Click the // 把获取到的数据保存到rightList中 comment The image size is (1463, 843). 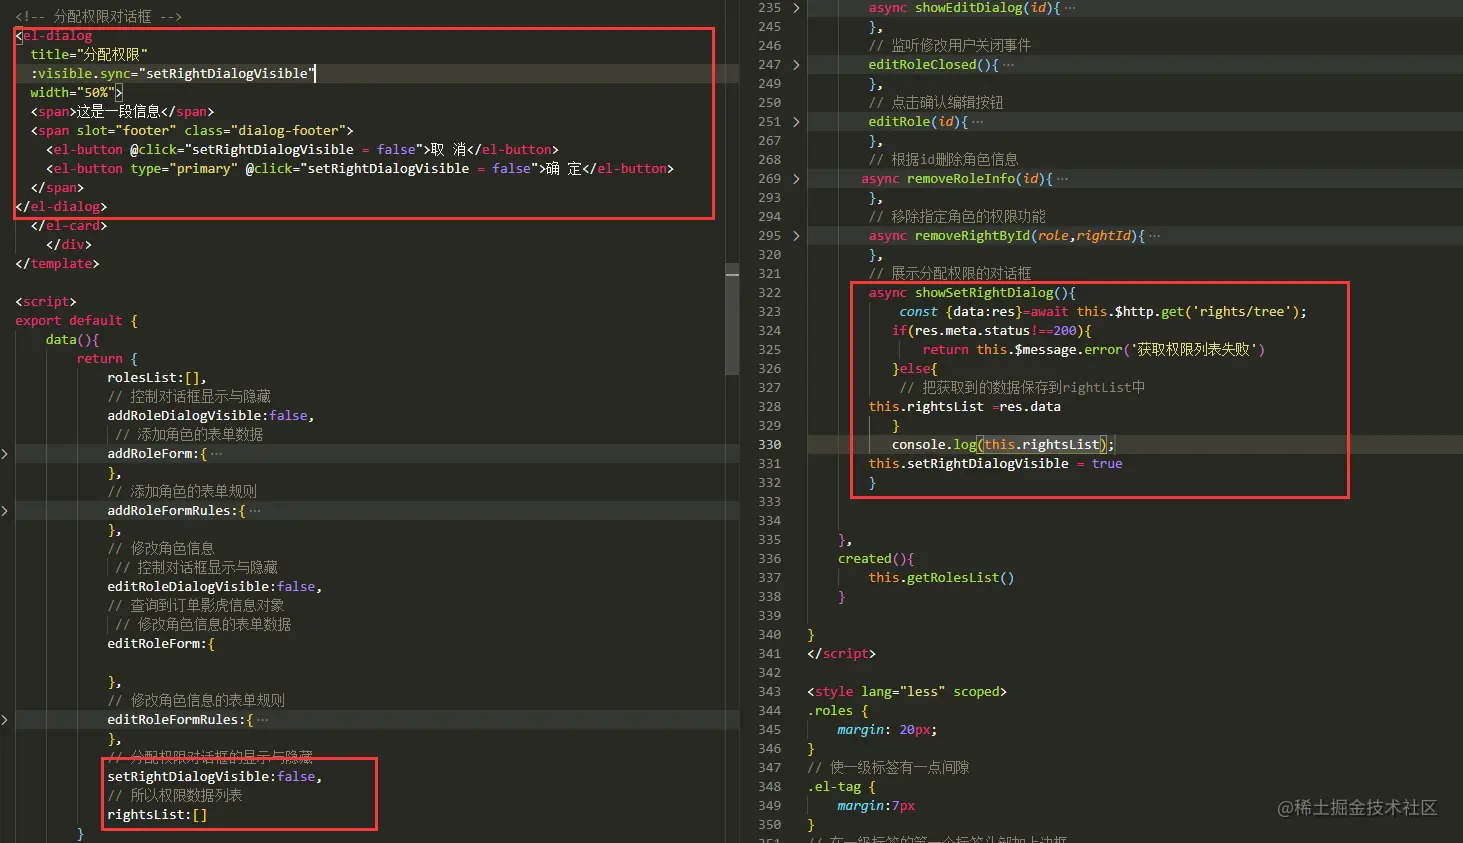click(x=1022, y=387)
